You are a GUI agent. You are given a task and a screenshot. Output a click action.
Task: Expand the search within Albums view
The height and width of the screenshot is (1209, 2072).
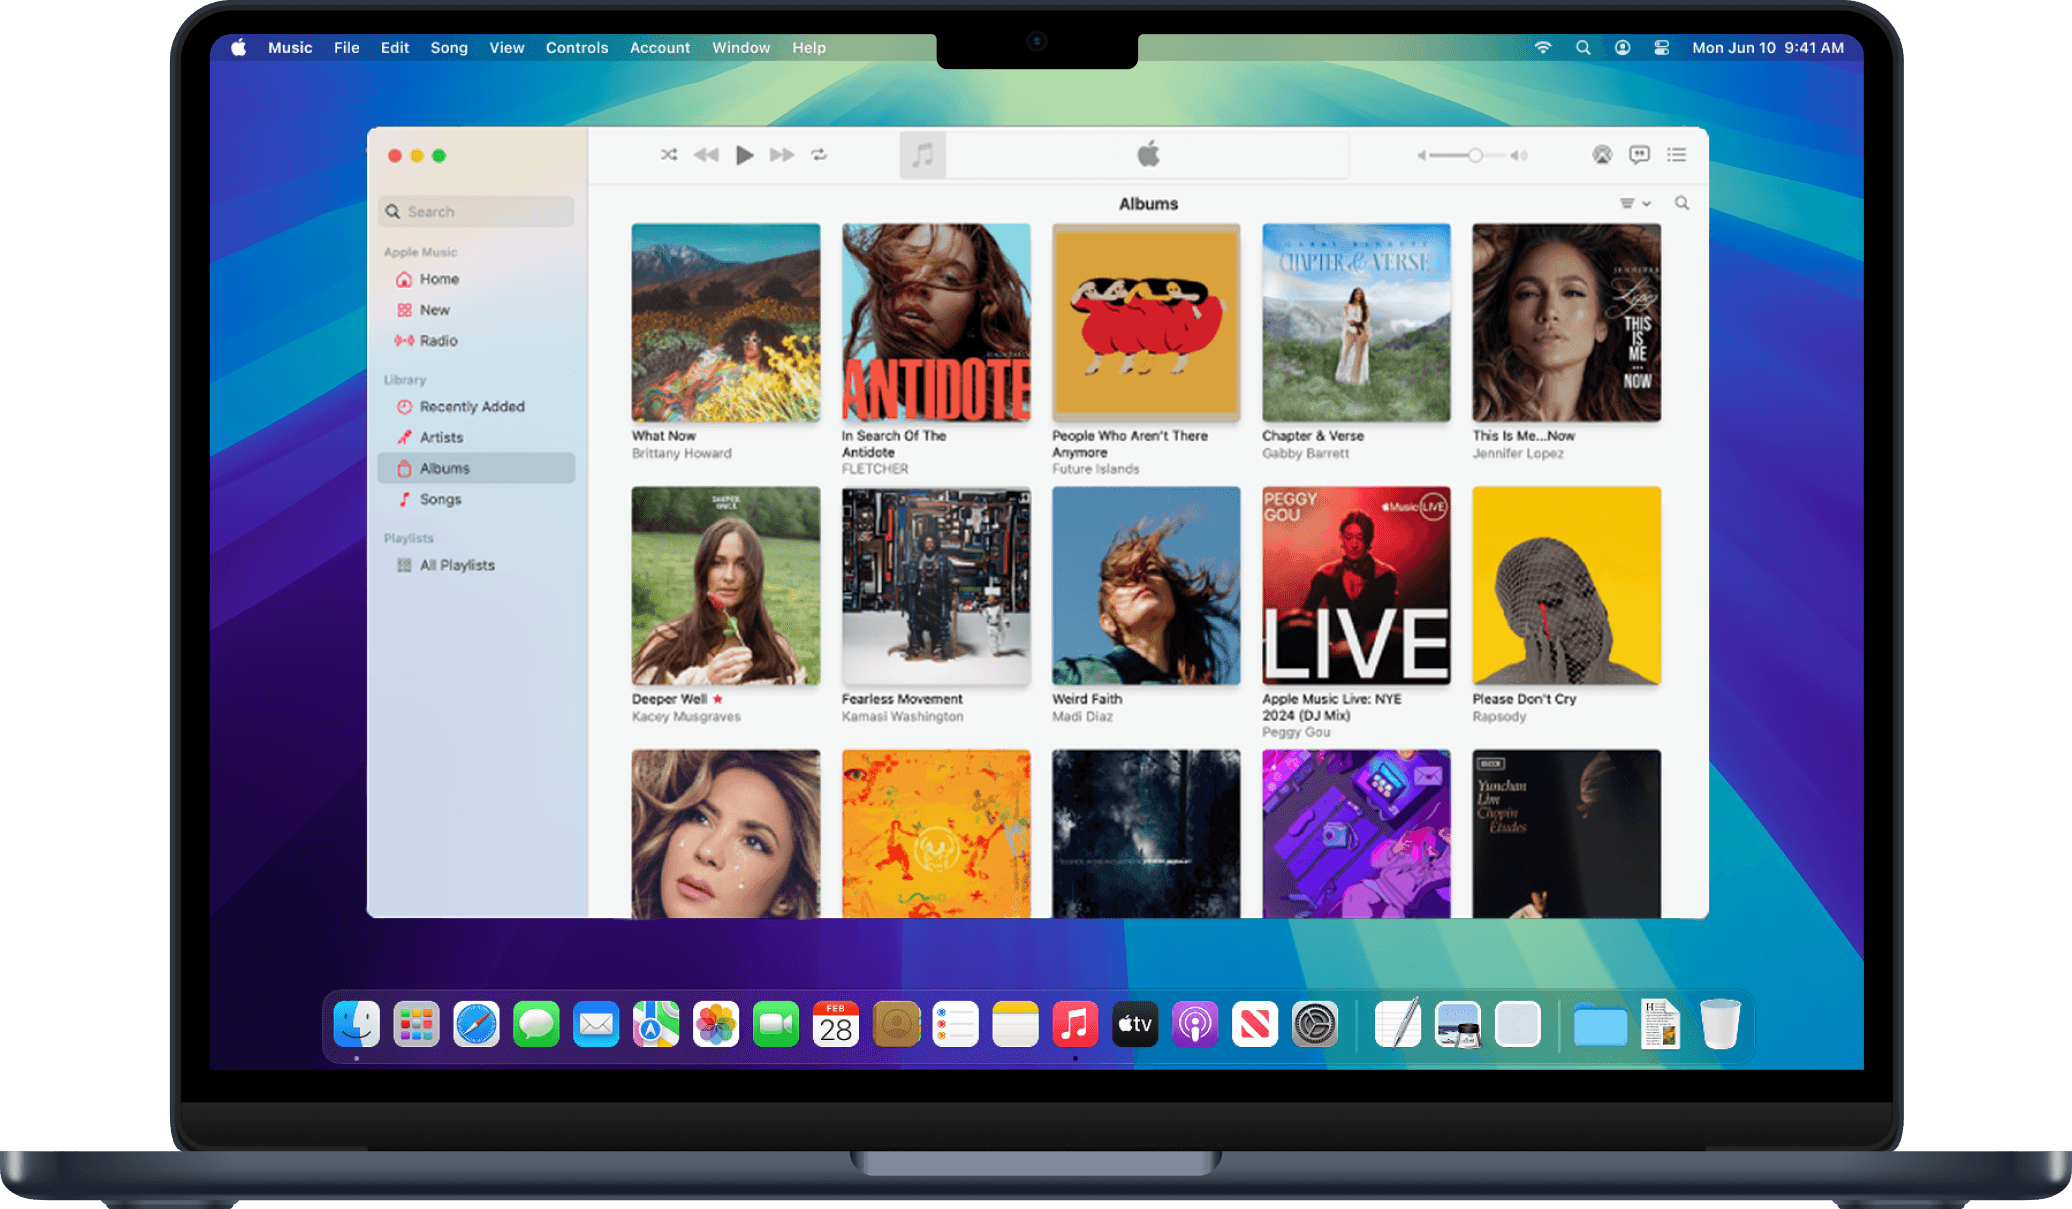(1681, 203)
